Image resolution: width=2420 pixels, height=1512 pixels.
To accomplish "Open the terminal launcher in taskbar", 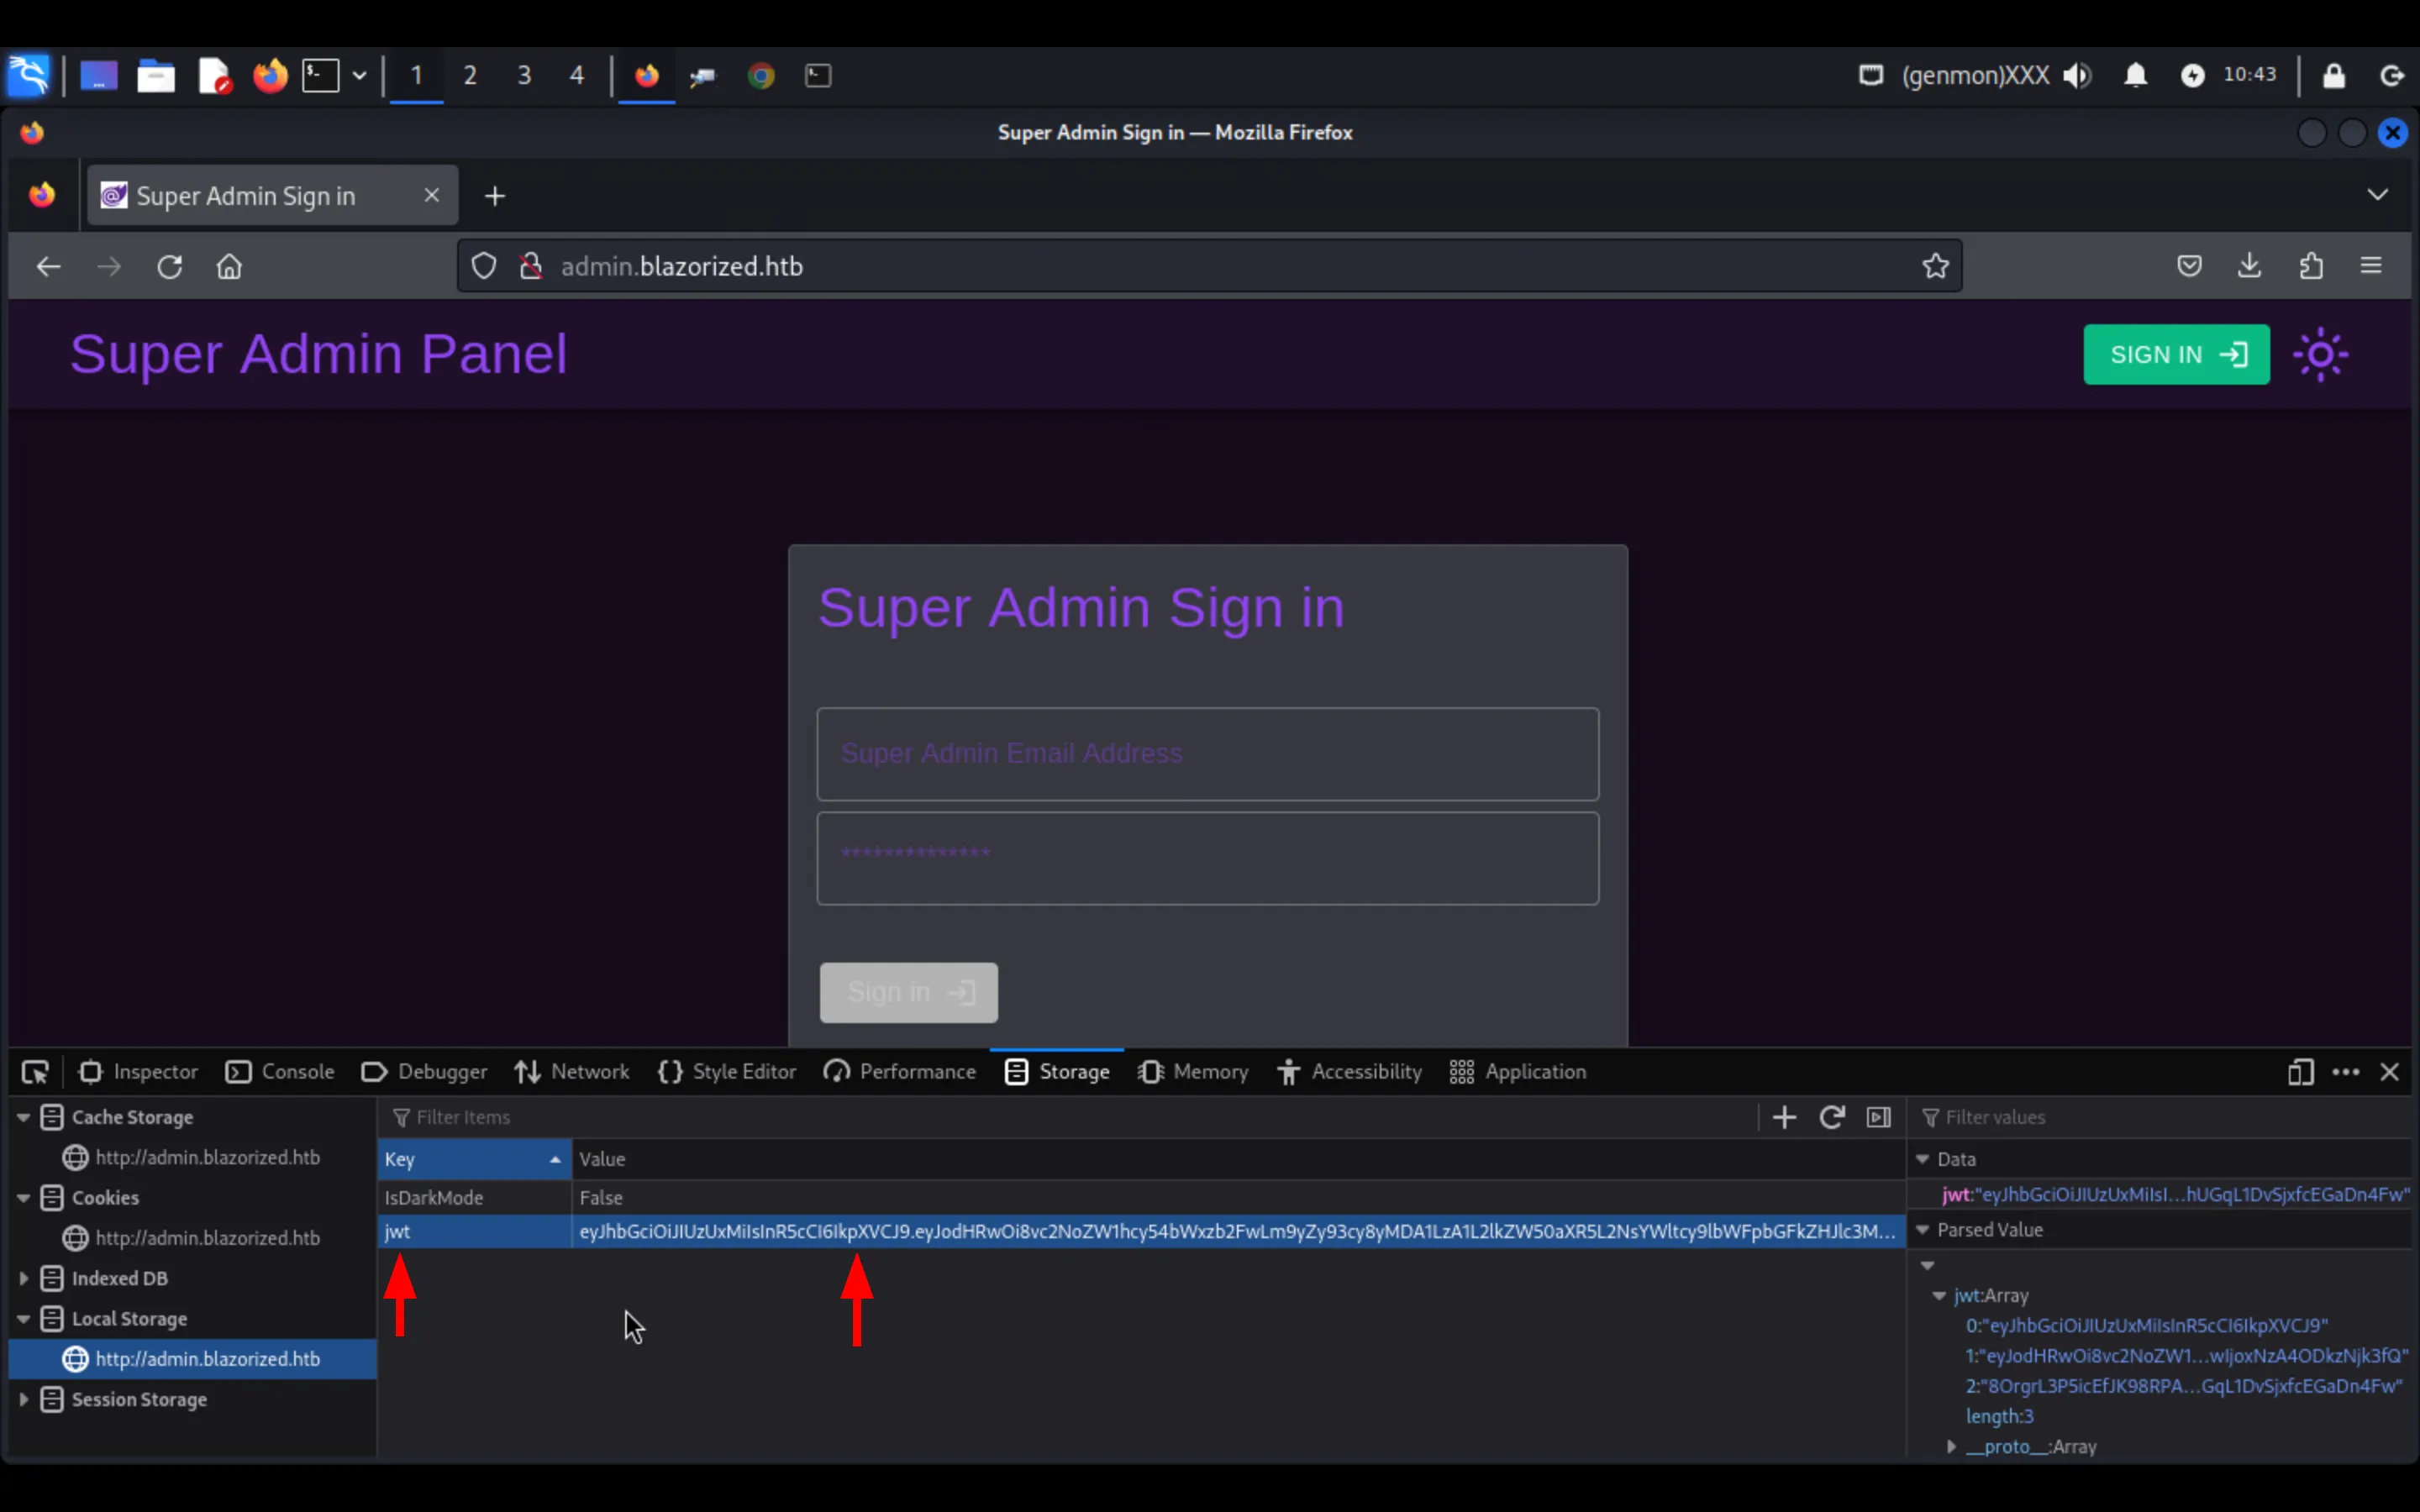I will point(321,75).
